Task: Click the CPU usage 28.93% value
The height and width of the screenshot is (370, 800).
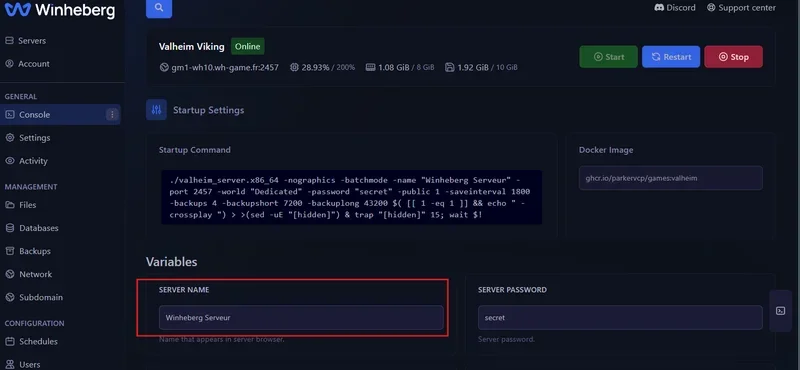Action: tap(315, 67)
